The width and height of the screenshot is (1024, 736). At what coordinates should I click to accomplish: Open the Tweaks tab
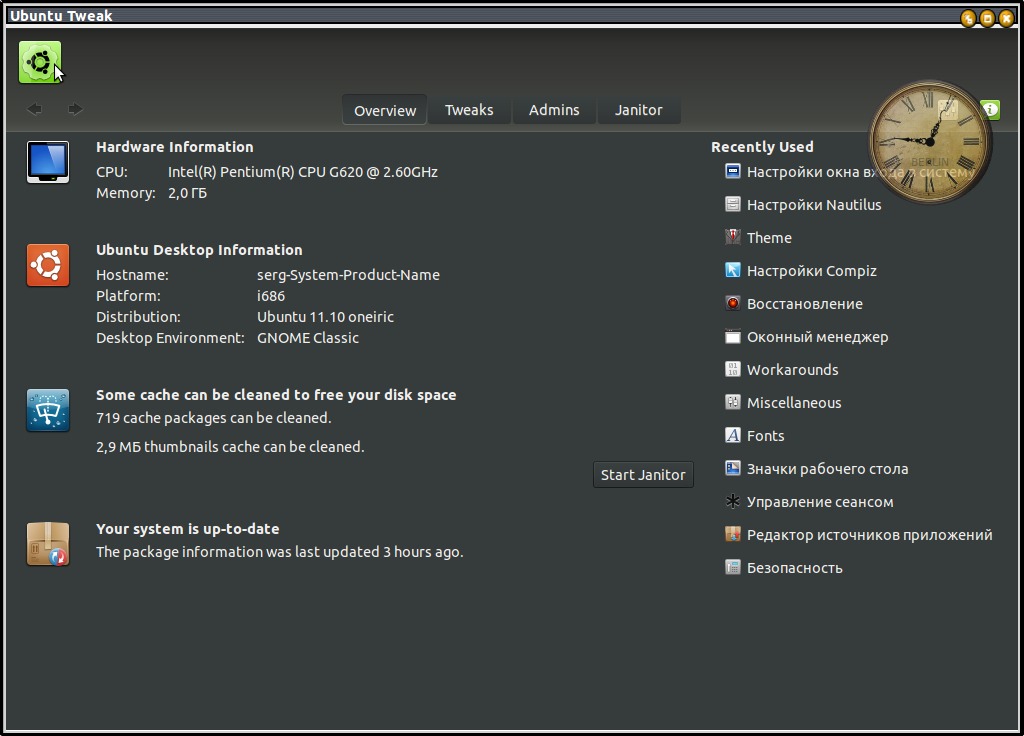point(469,110)
